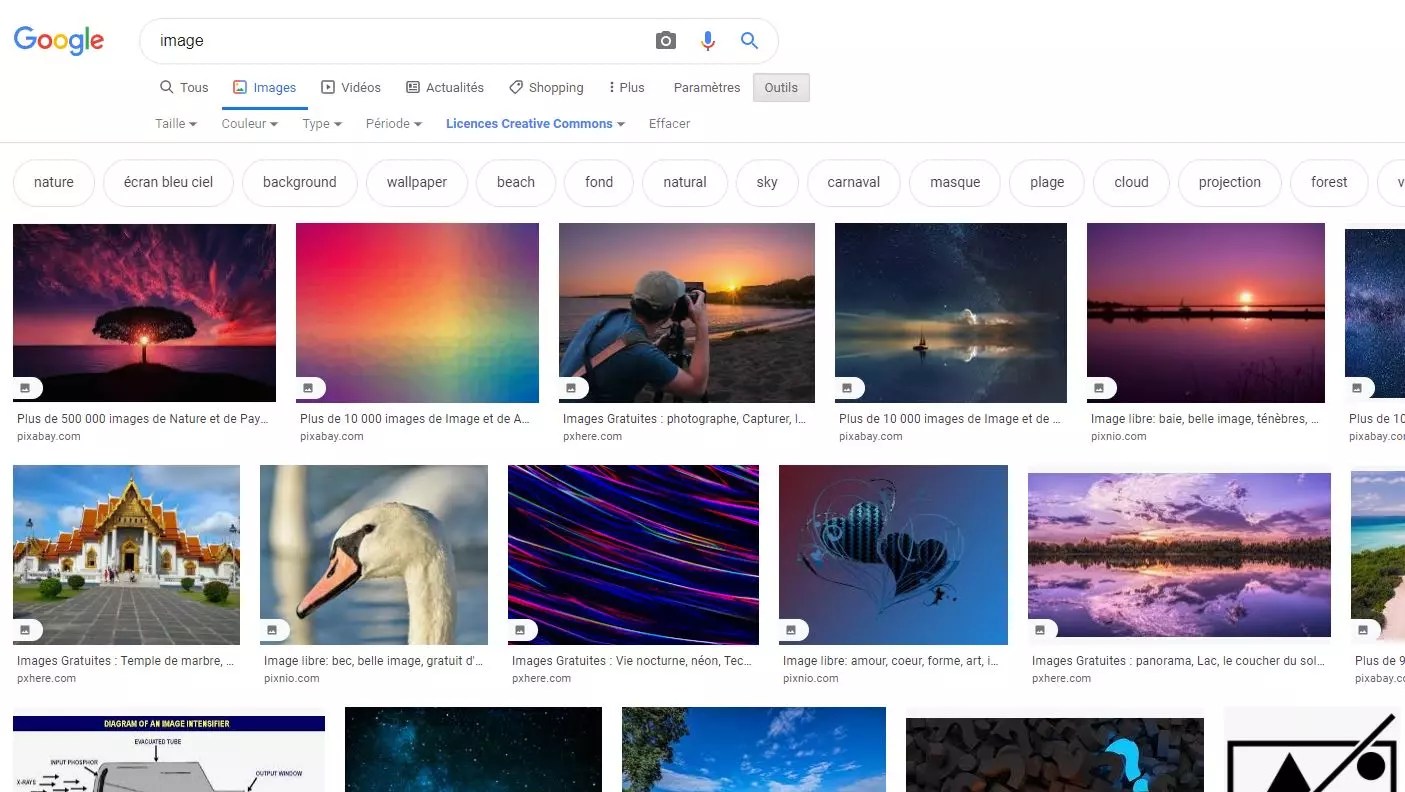1405x792 pixels.
Task: Switch to the Vidéos tab
Action: click(x=351, y=87)
